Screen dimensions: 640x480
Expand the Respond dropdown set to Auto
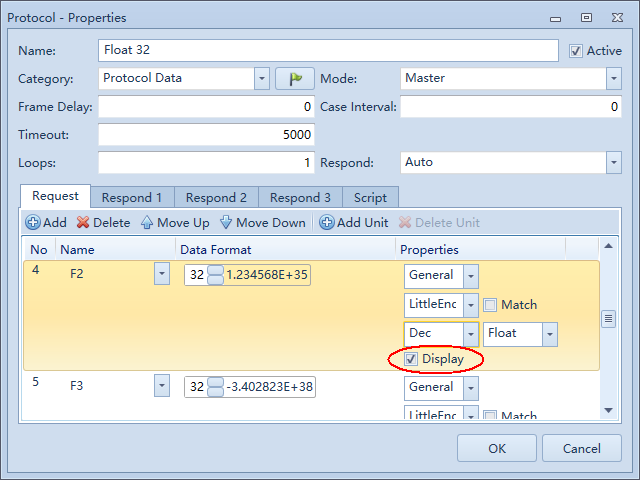612,162
